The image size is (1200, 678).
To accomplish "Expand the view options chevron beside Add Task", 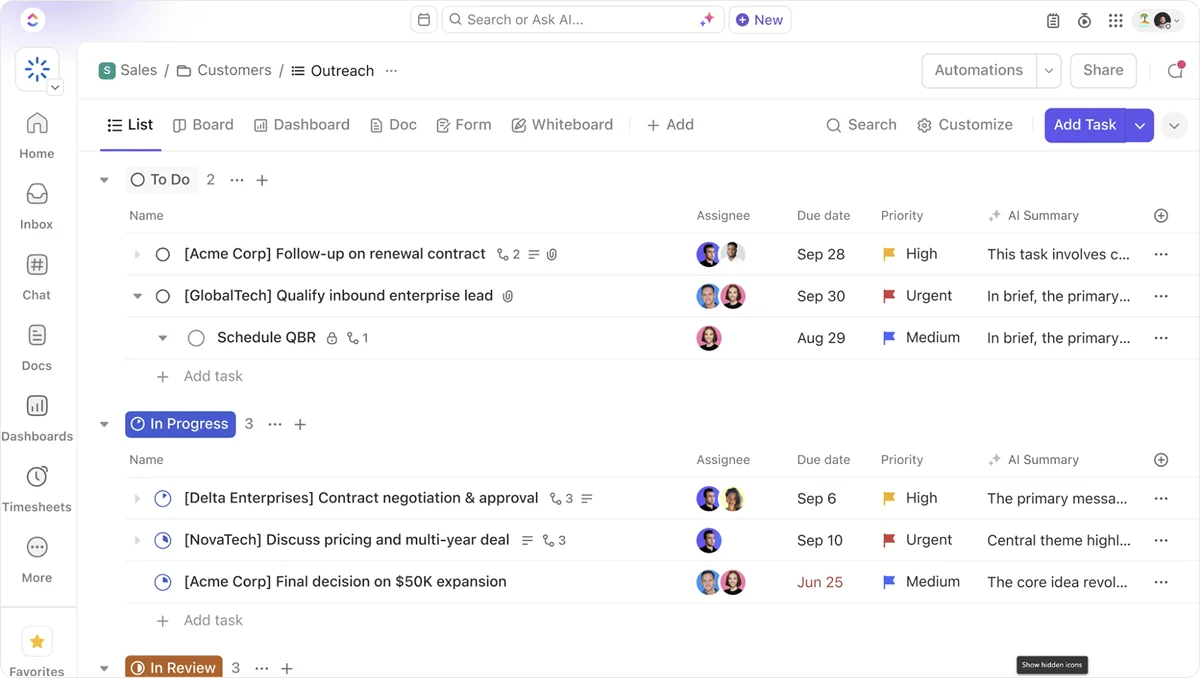I will pyautogui.click(x=1174, y=125).
